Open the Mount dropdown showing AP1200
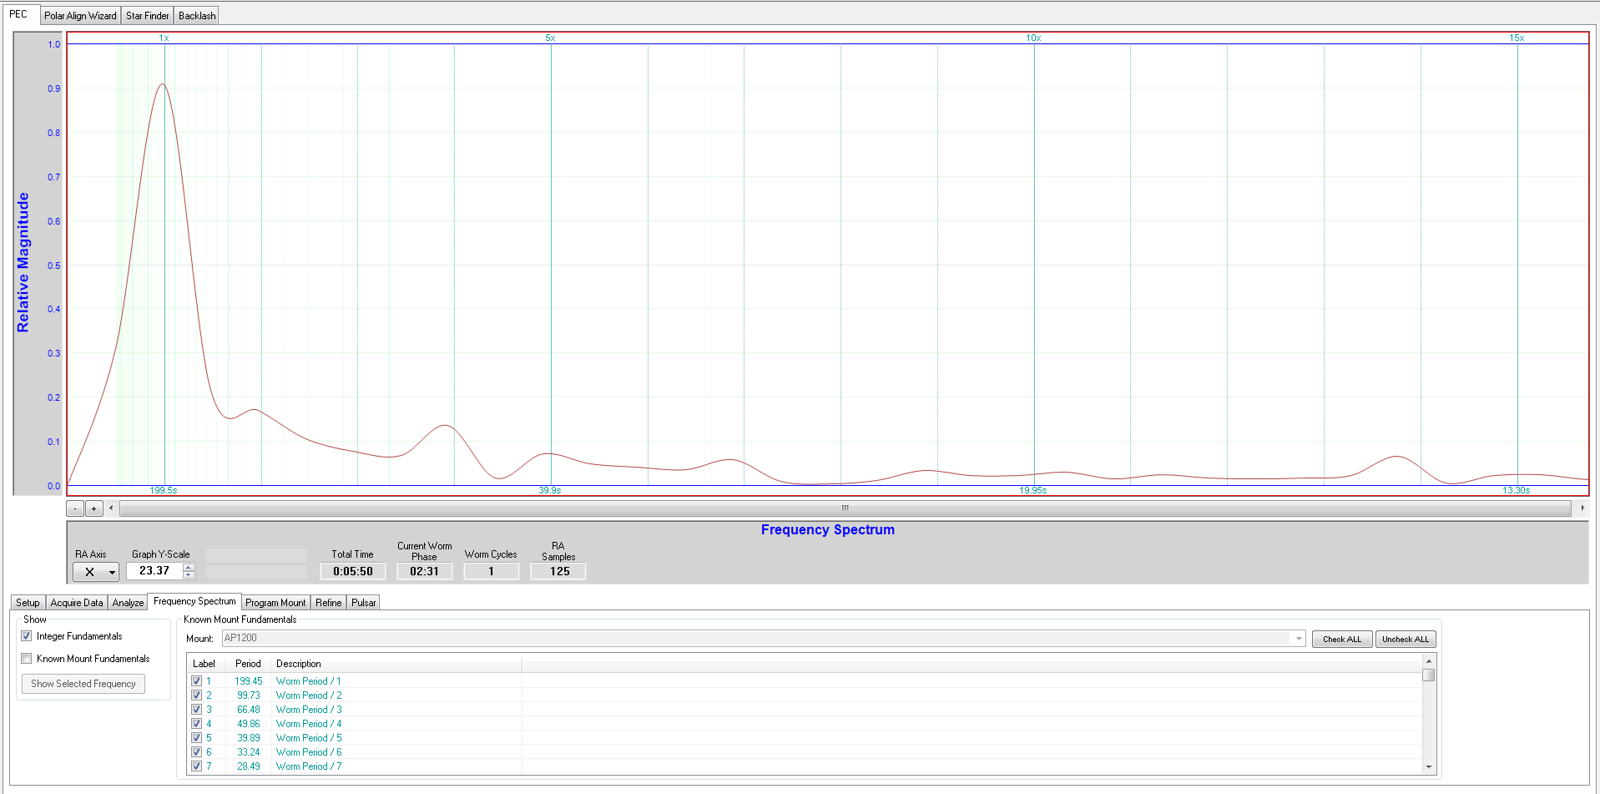Image resolution: width=1600 pixels, height=794 pixels. pos(764,638)
